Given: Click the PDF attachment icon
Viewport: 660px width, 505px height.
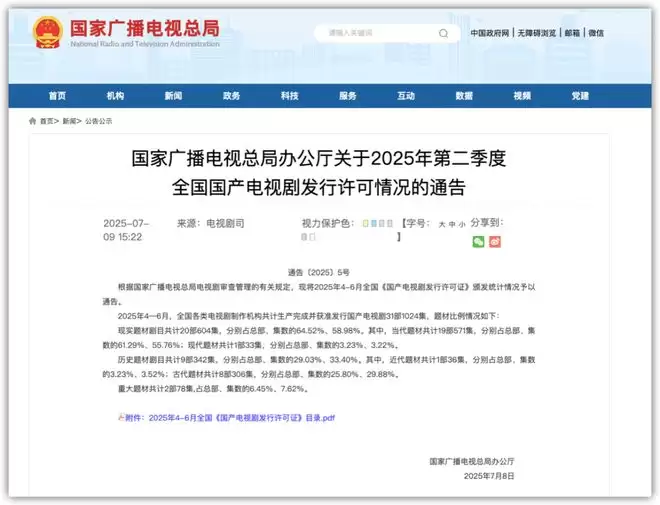Looking at the screenshot, I should tap(121, 416).
